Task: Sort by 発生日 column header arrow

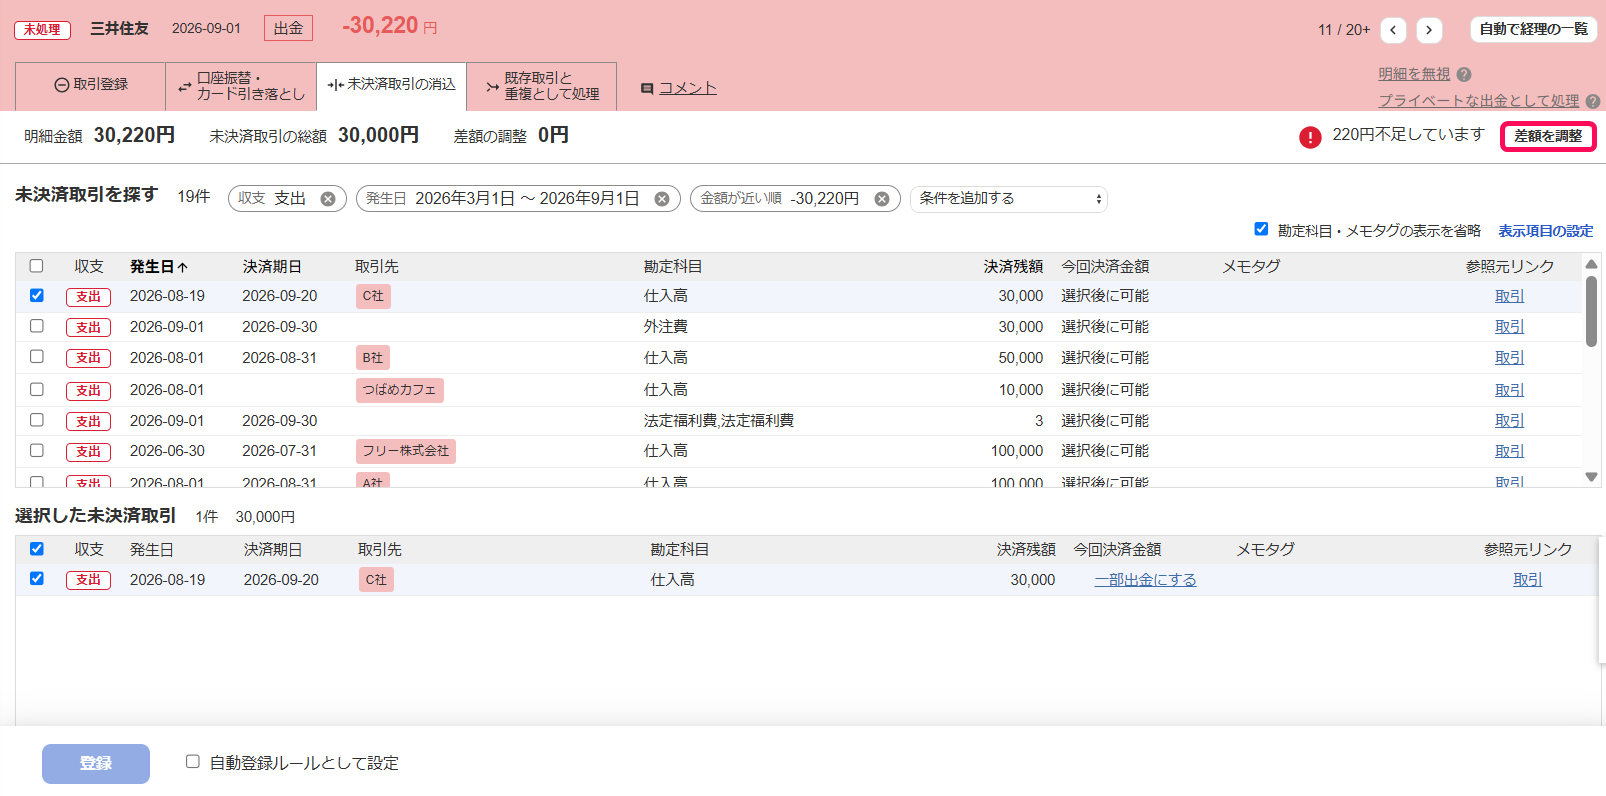Action: [x=183, y=267]
